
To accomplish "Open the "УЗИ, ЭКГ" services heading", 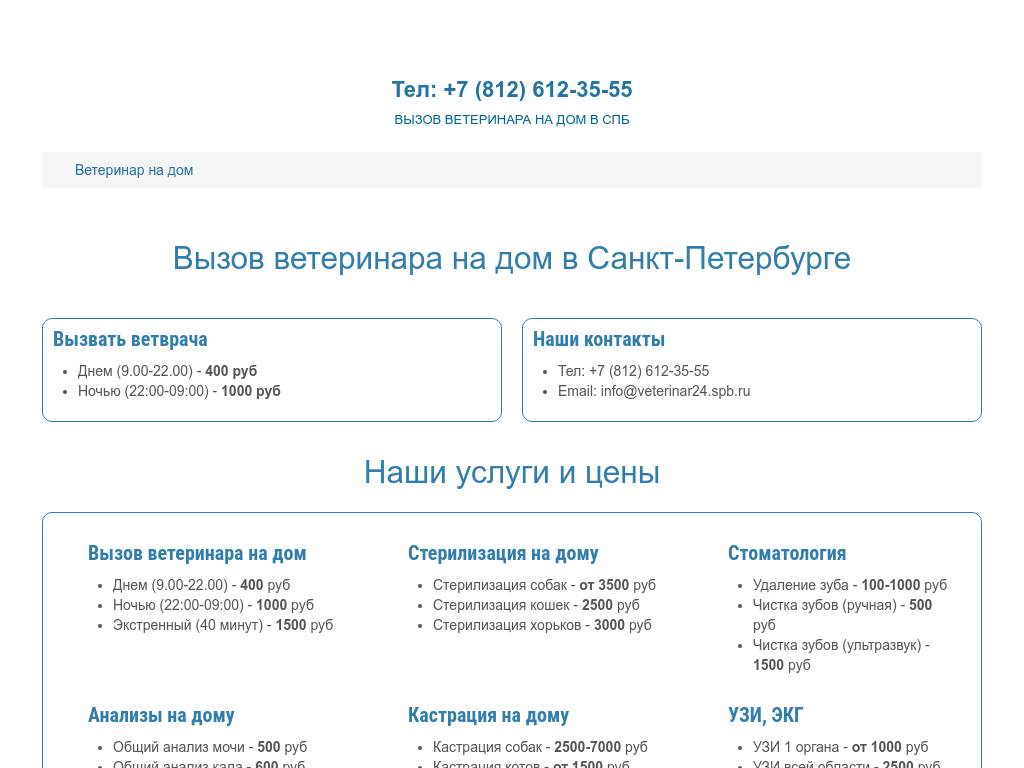I will click(x=765, y=715).
